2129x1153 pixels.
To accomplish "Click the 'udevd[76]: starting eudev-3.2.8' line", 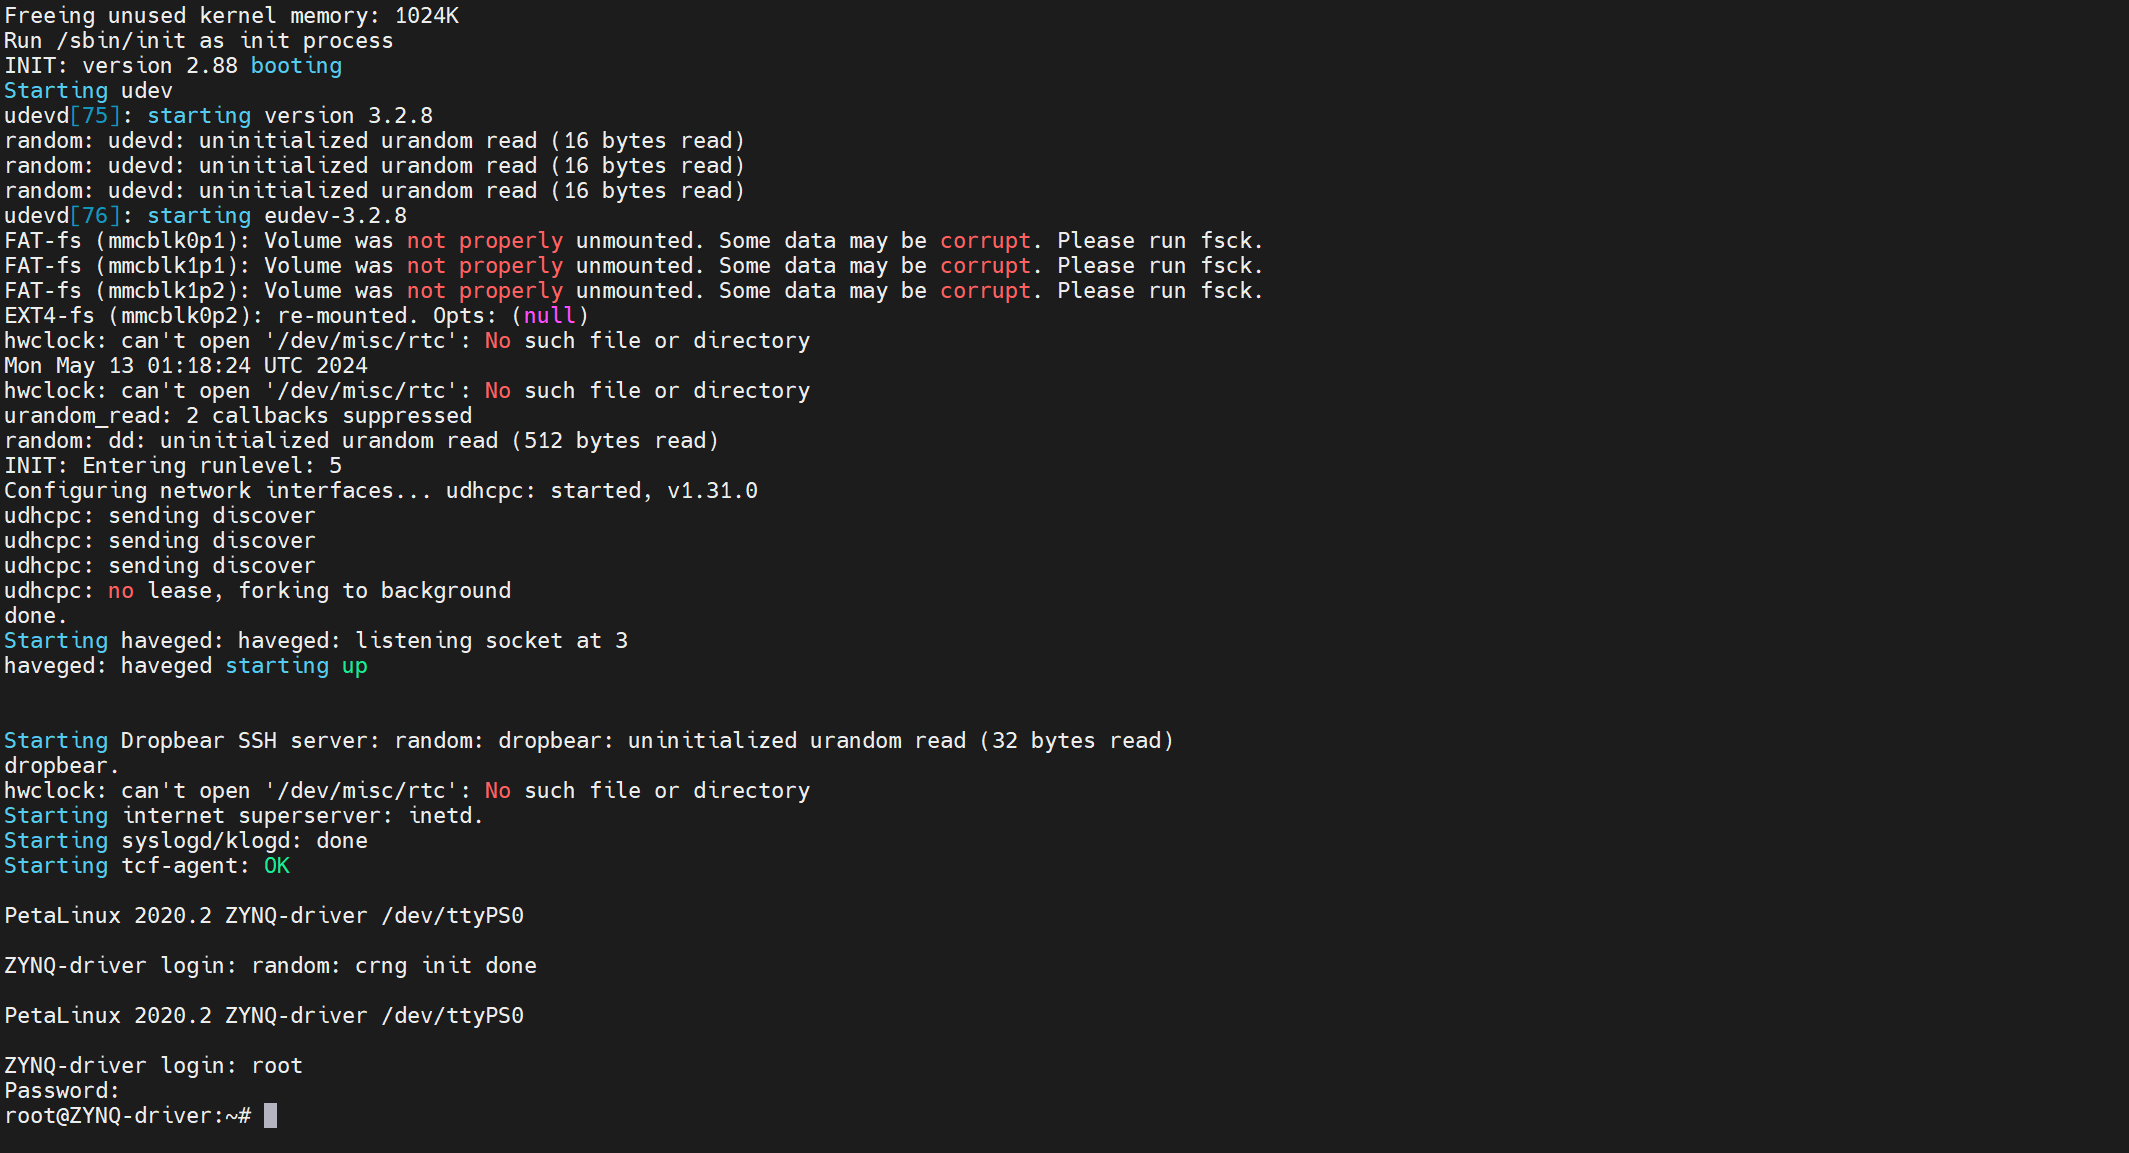I will [206, 215].
